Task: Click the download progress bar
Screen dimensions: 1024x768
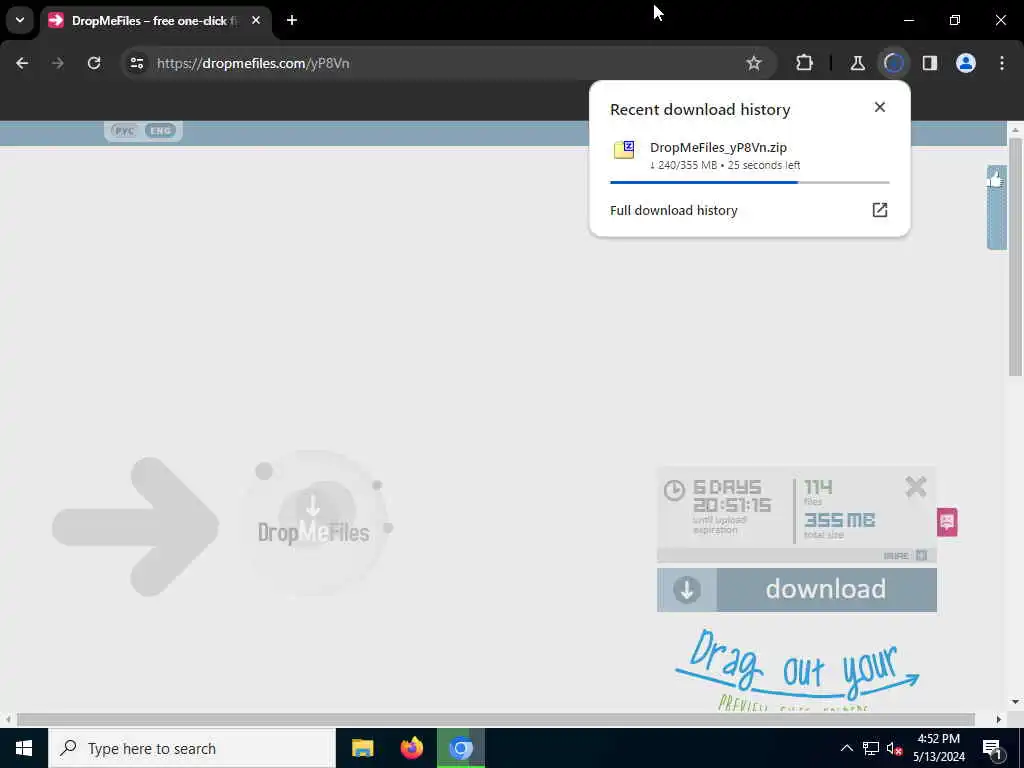Action: coord(749,182)
